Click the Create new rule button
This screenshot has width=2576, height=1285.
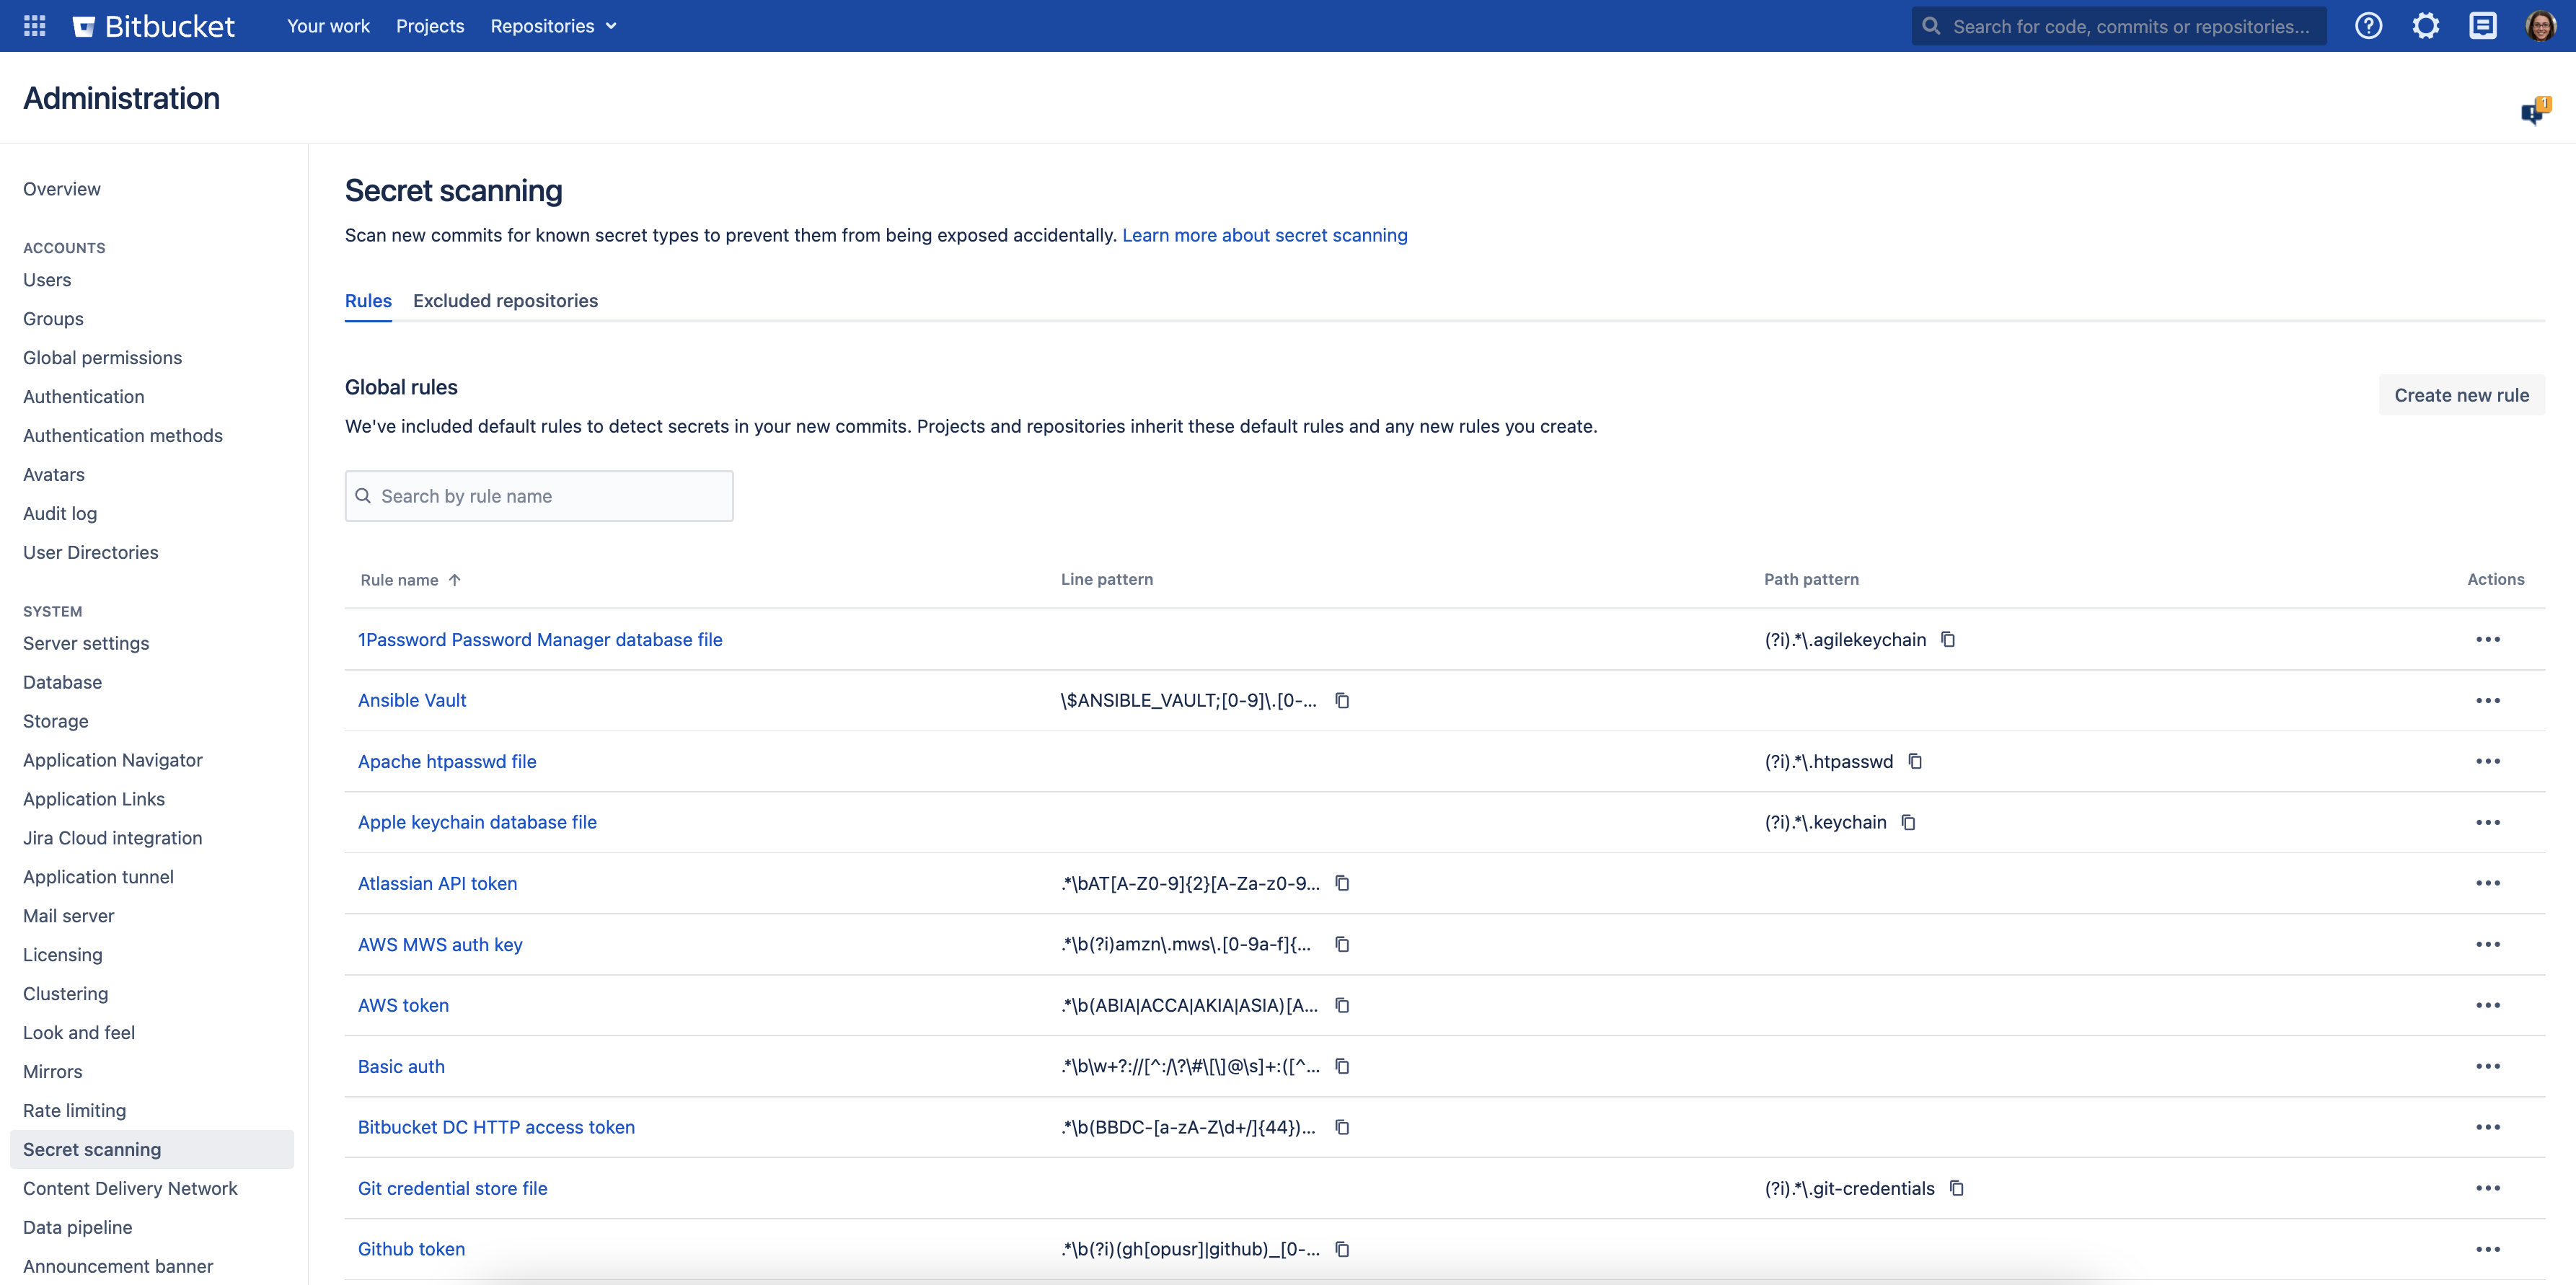point(2461,395)
